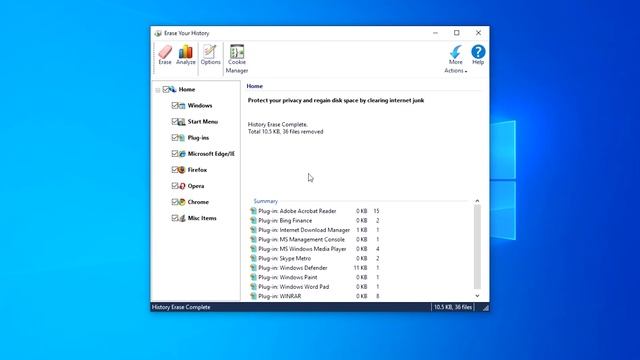Open the Help button
The image size is (640, 360).
pyautogui.click(x=478, y=55)
